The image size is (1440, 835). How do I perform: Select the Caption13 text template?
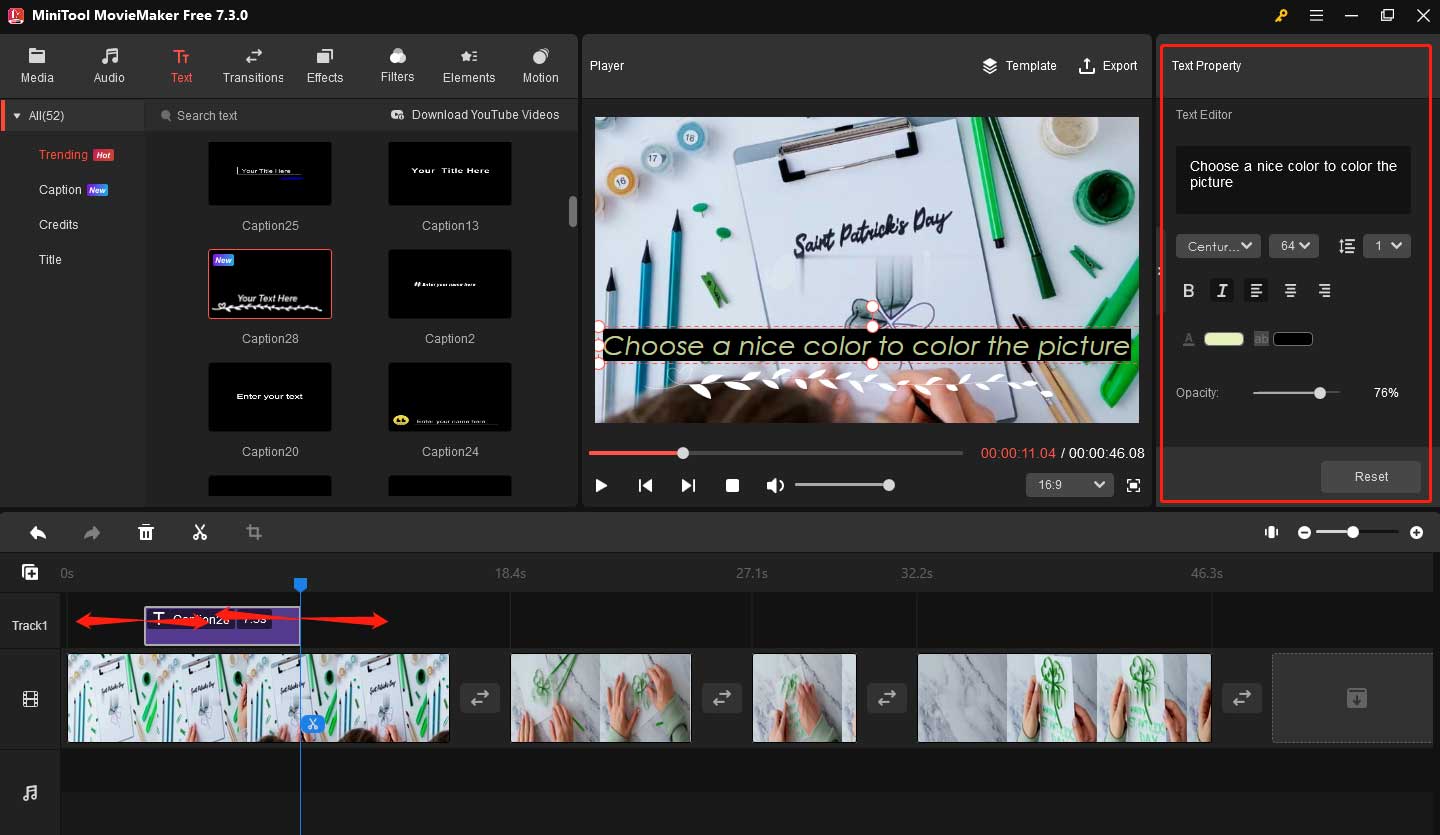pyautogui.click(x=450, y=173)
